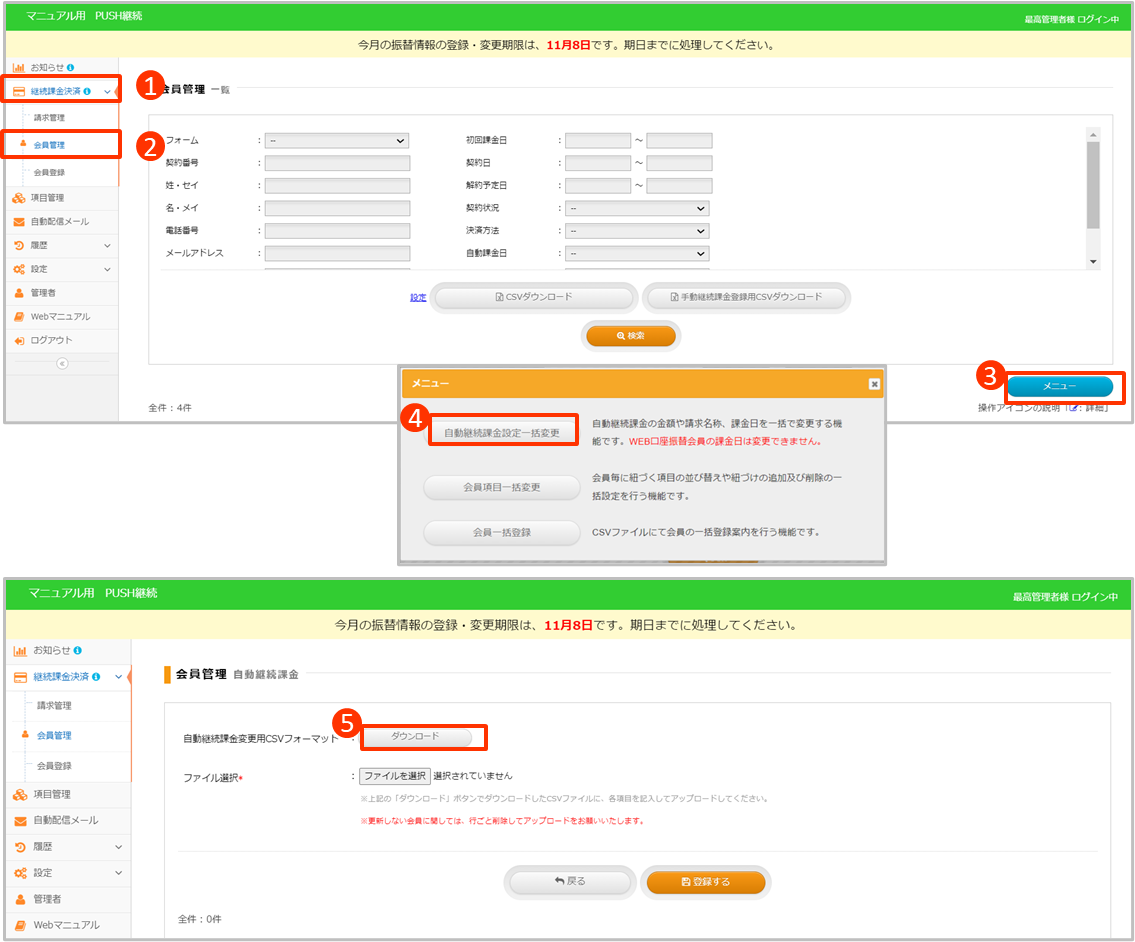The image size is (1135, 942).
Task: Click the 設定 link beside CSVダウンロード
Action: pos(418,298)
